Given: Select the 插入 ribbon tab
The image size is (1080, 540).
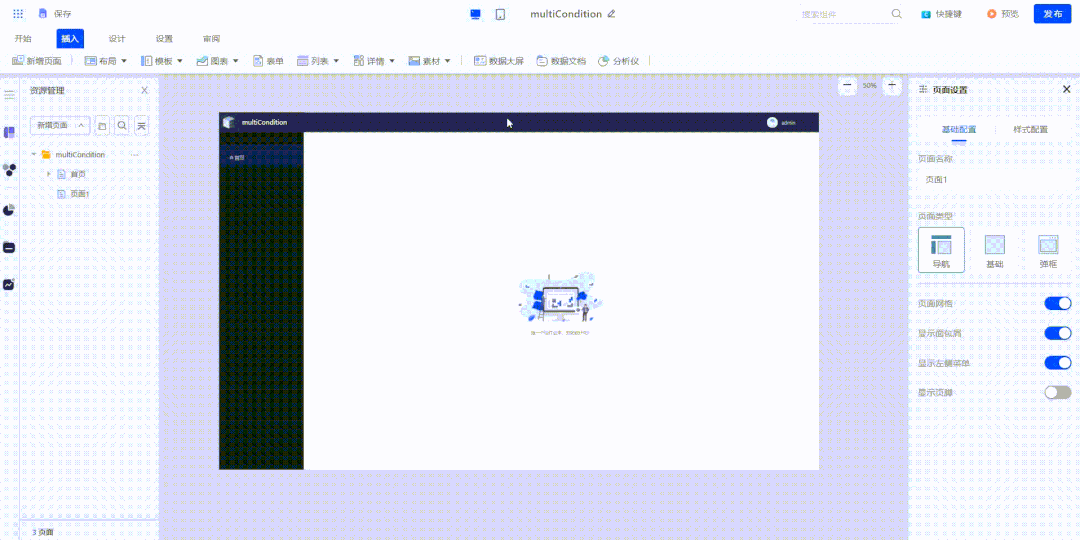Looking at the screenshot, I should coord(70,39).
